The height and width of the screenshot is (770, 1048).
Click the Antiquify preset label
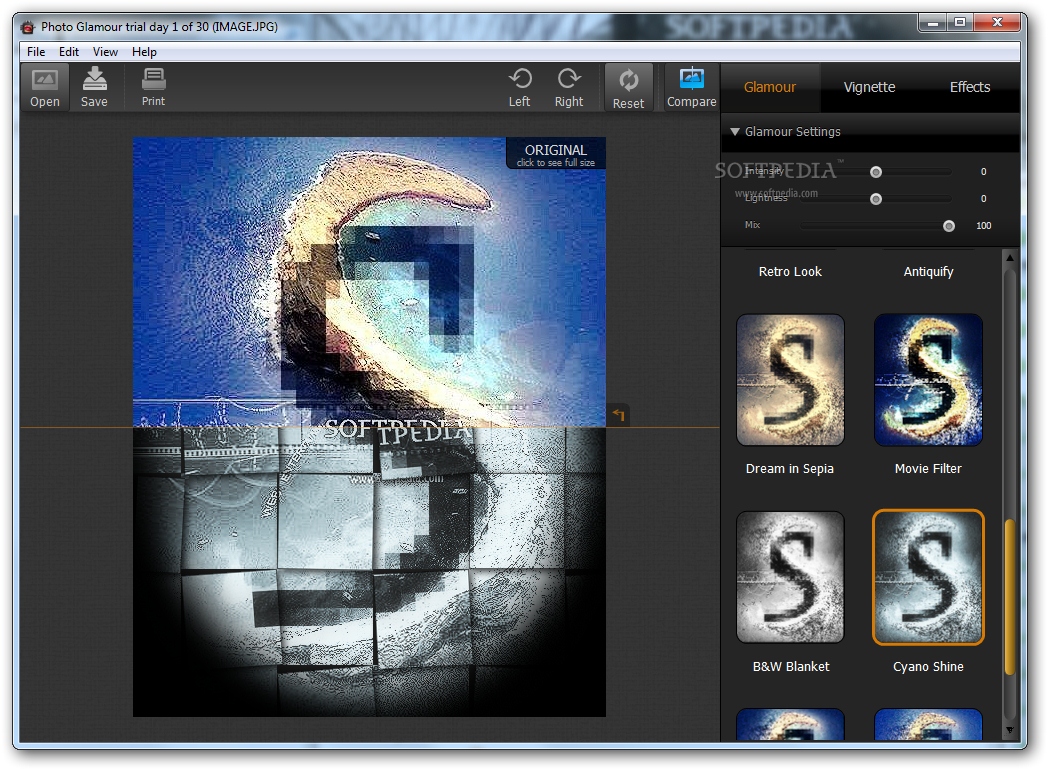[928, 271]
